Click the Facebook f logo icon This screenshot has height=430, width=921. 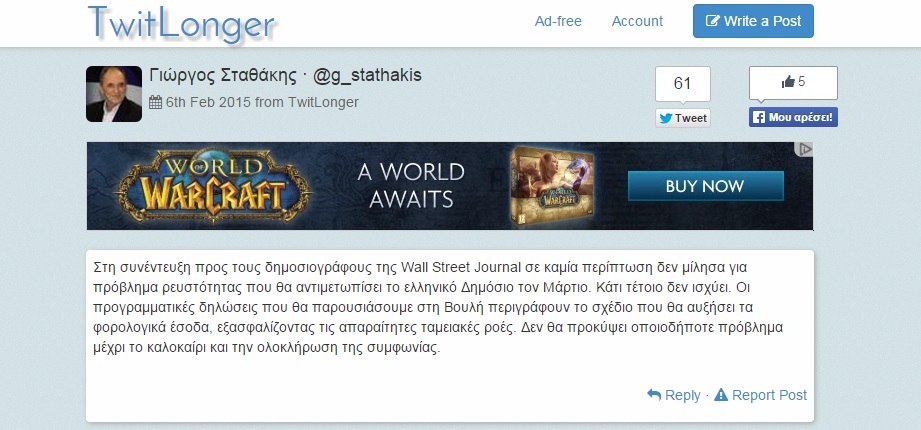759,117
